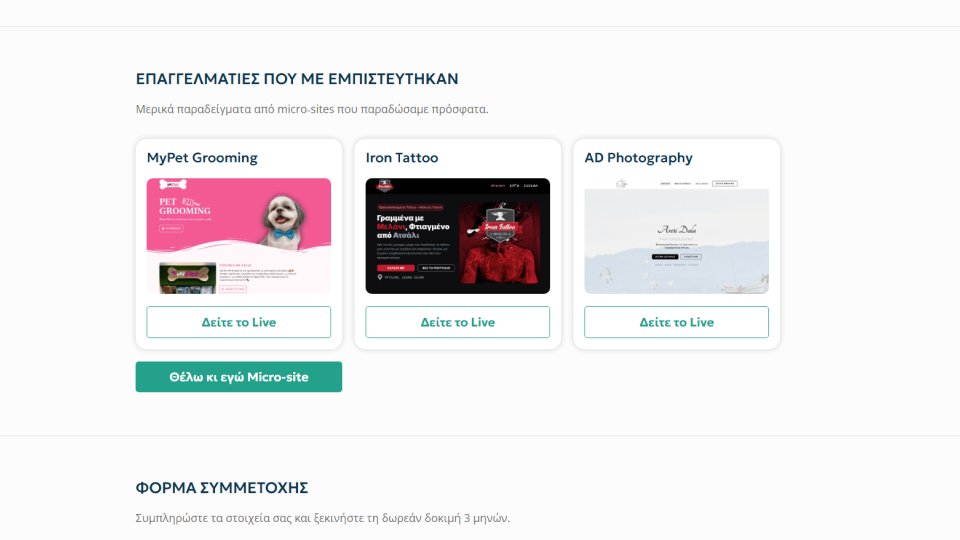Open AD Photography's 'Δείτε το Live' button
The image size is (960, 540).
677,322
